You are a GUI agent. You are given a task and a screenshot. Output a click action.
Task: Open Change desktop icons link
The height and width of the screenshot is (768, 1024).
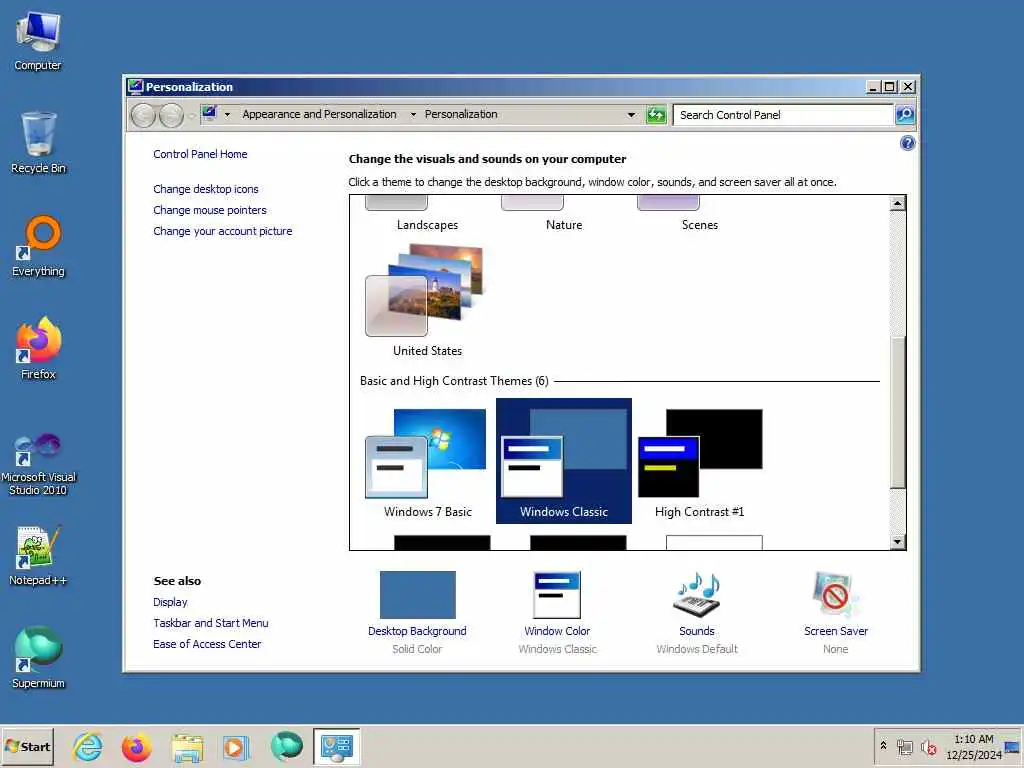(206, 189)
